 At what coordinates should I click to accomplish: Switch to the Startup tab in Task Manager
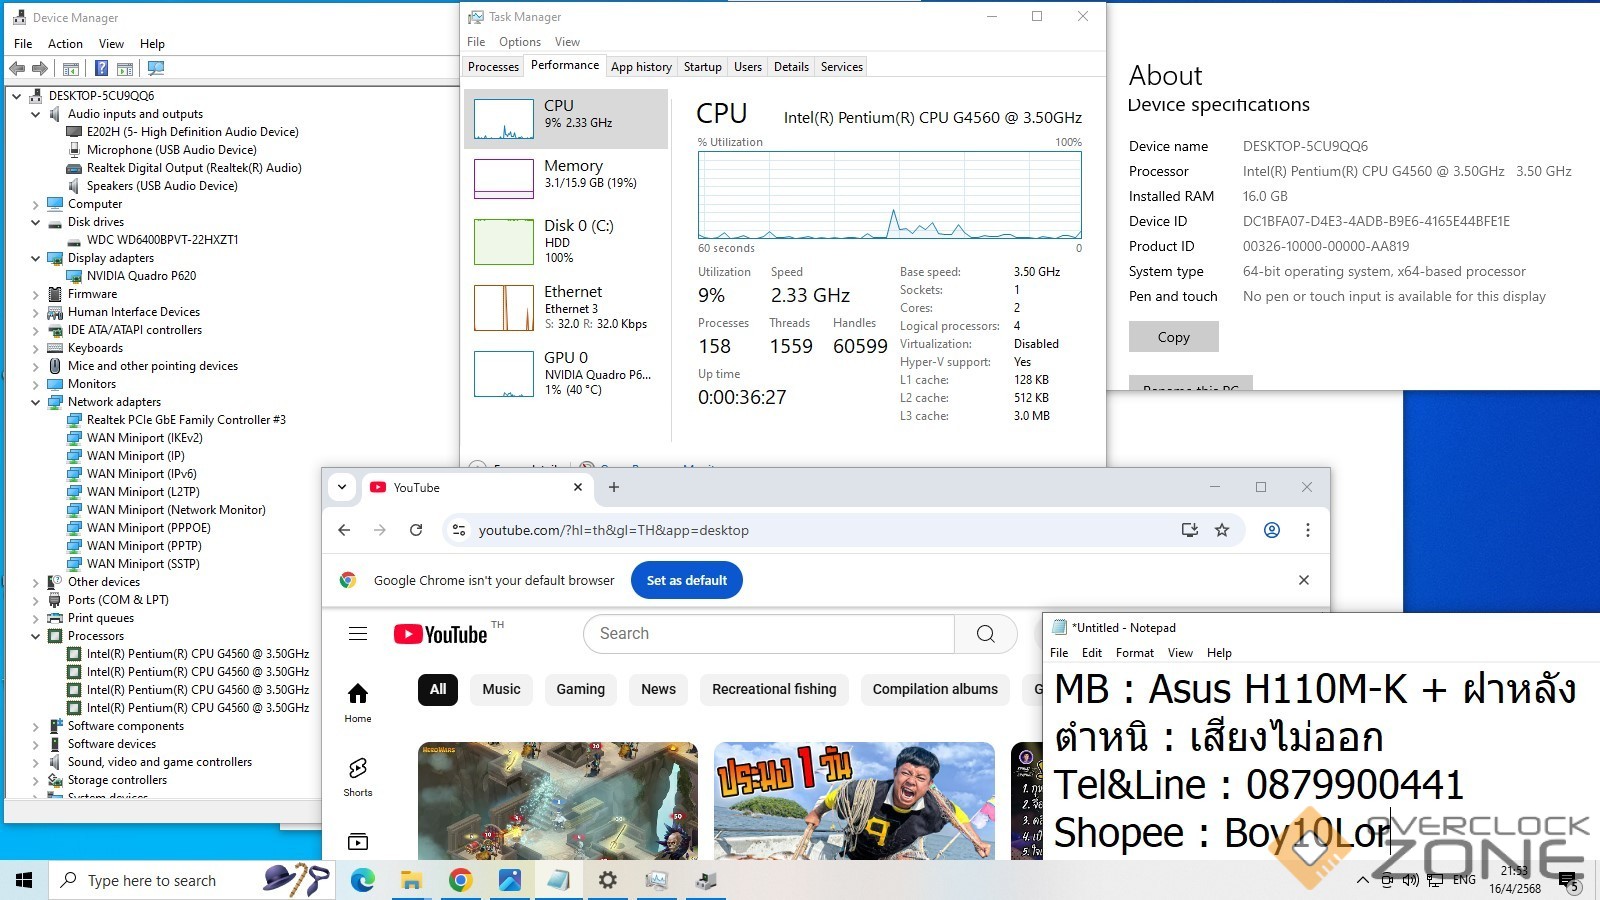click(702, 67)
